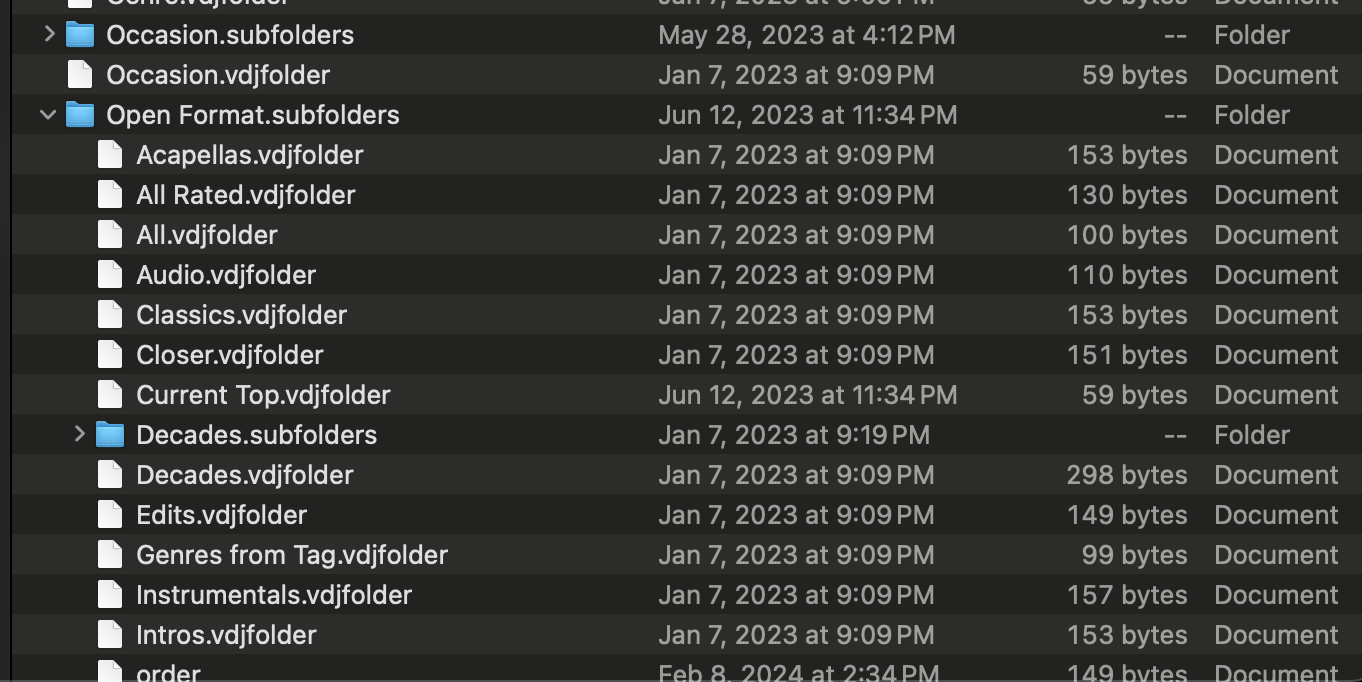
Task: Click the Occasion.vdjfolder document icon
Action: [80, 75]
